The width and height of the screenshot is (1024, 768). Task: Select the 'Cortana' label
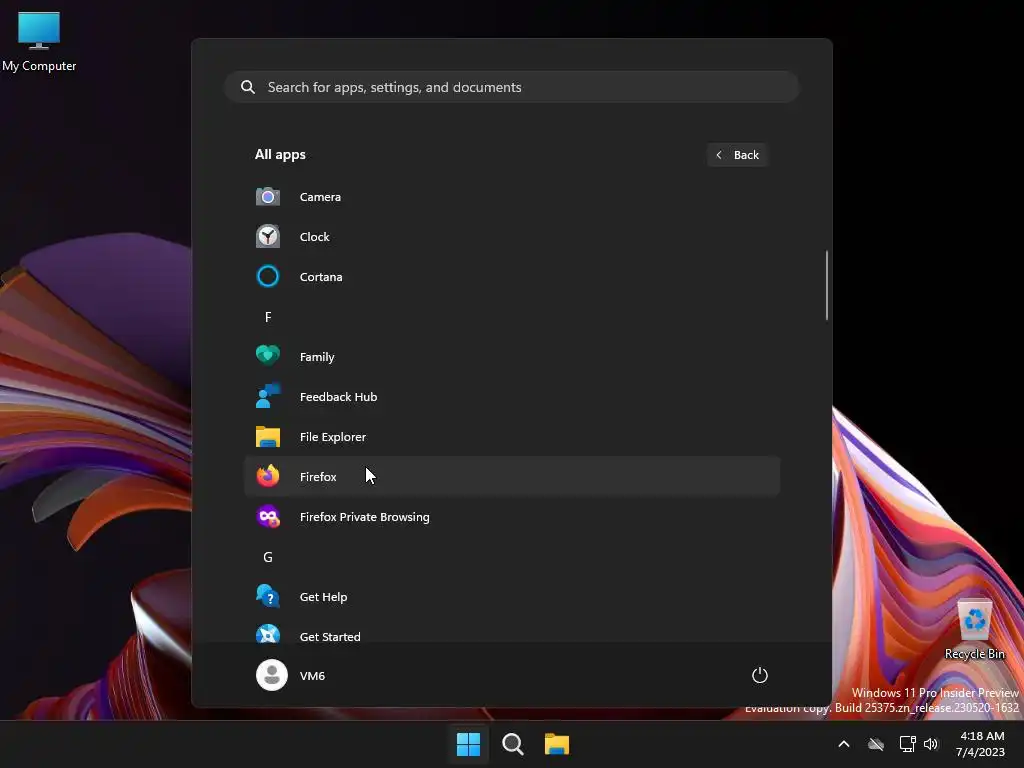[x=321, y=277]
